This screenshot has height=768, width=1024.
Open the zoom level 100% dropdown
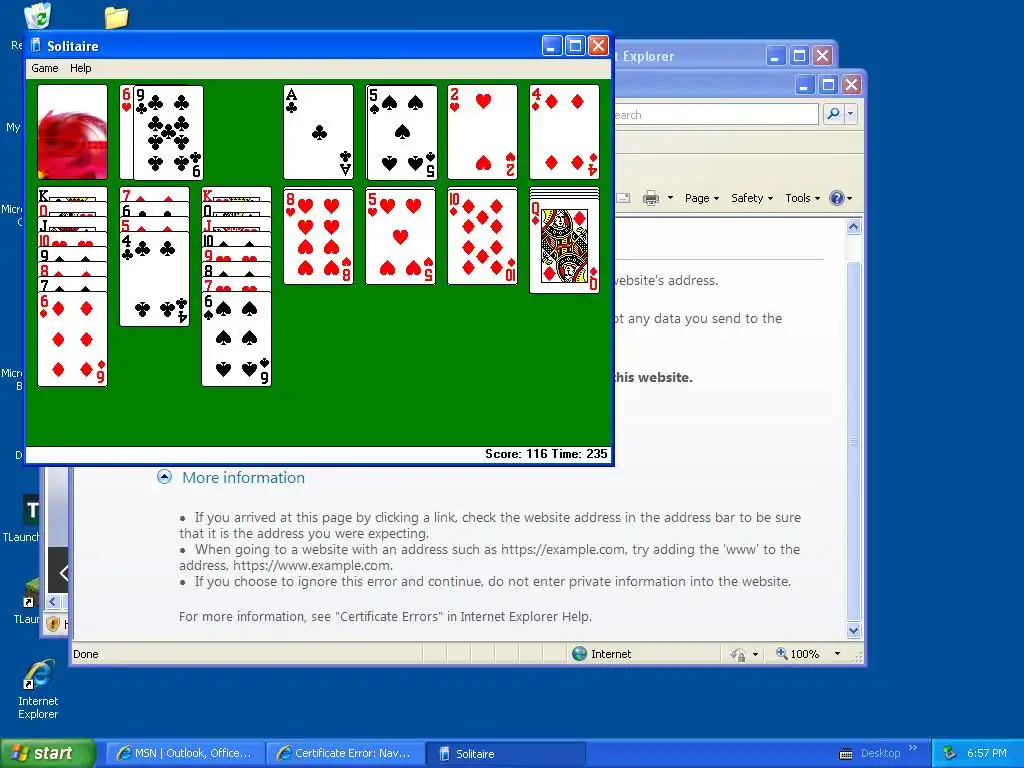point(837,654)
